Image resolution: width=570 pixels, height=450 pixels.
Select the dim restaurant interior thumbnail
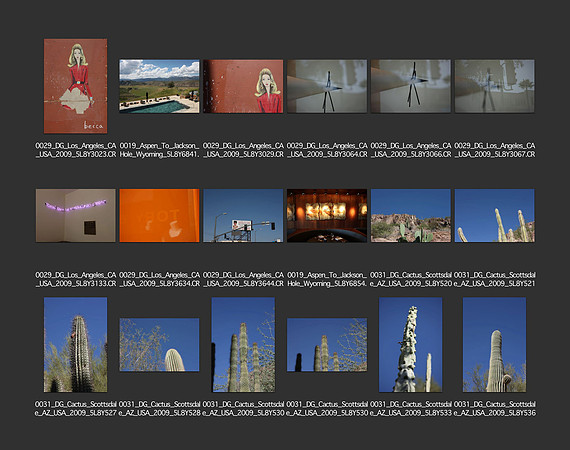327,216
